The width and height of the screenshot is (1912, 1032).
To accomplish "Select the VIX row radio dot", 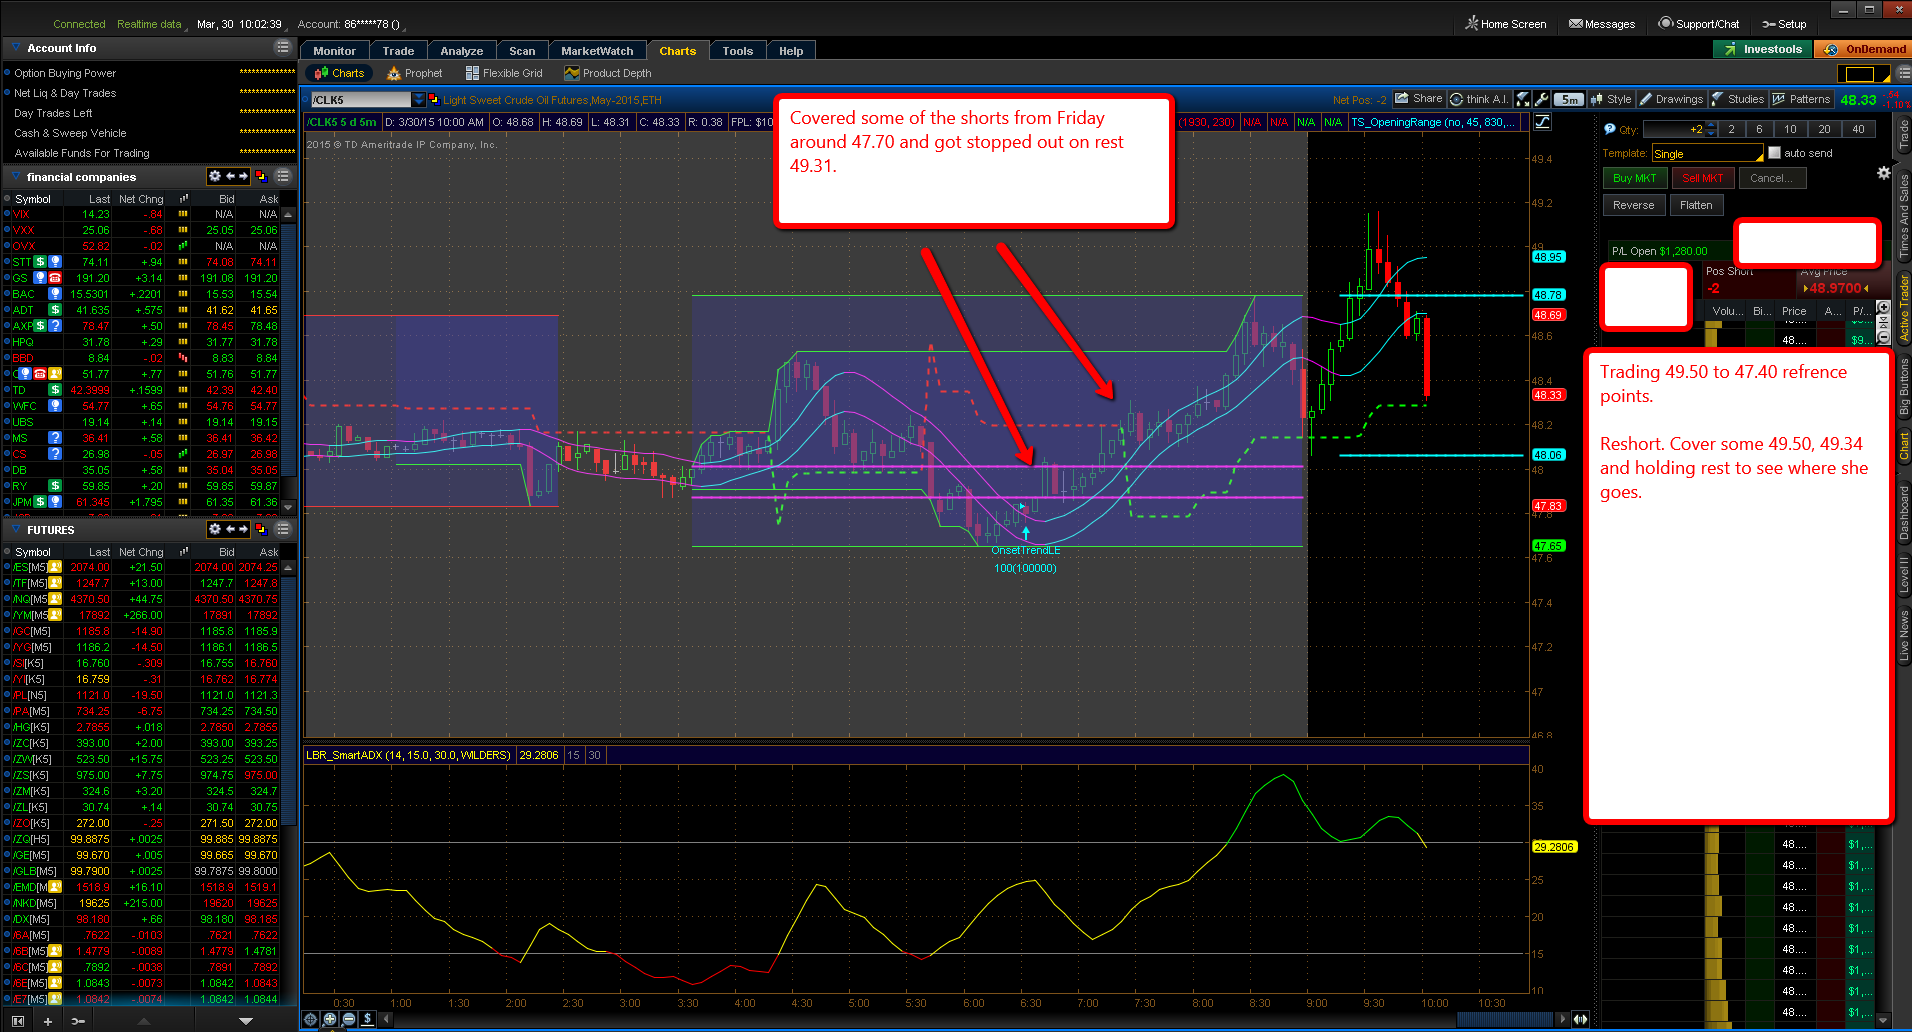I will click(x=7, y=214).
